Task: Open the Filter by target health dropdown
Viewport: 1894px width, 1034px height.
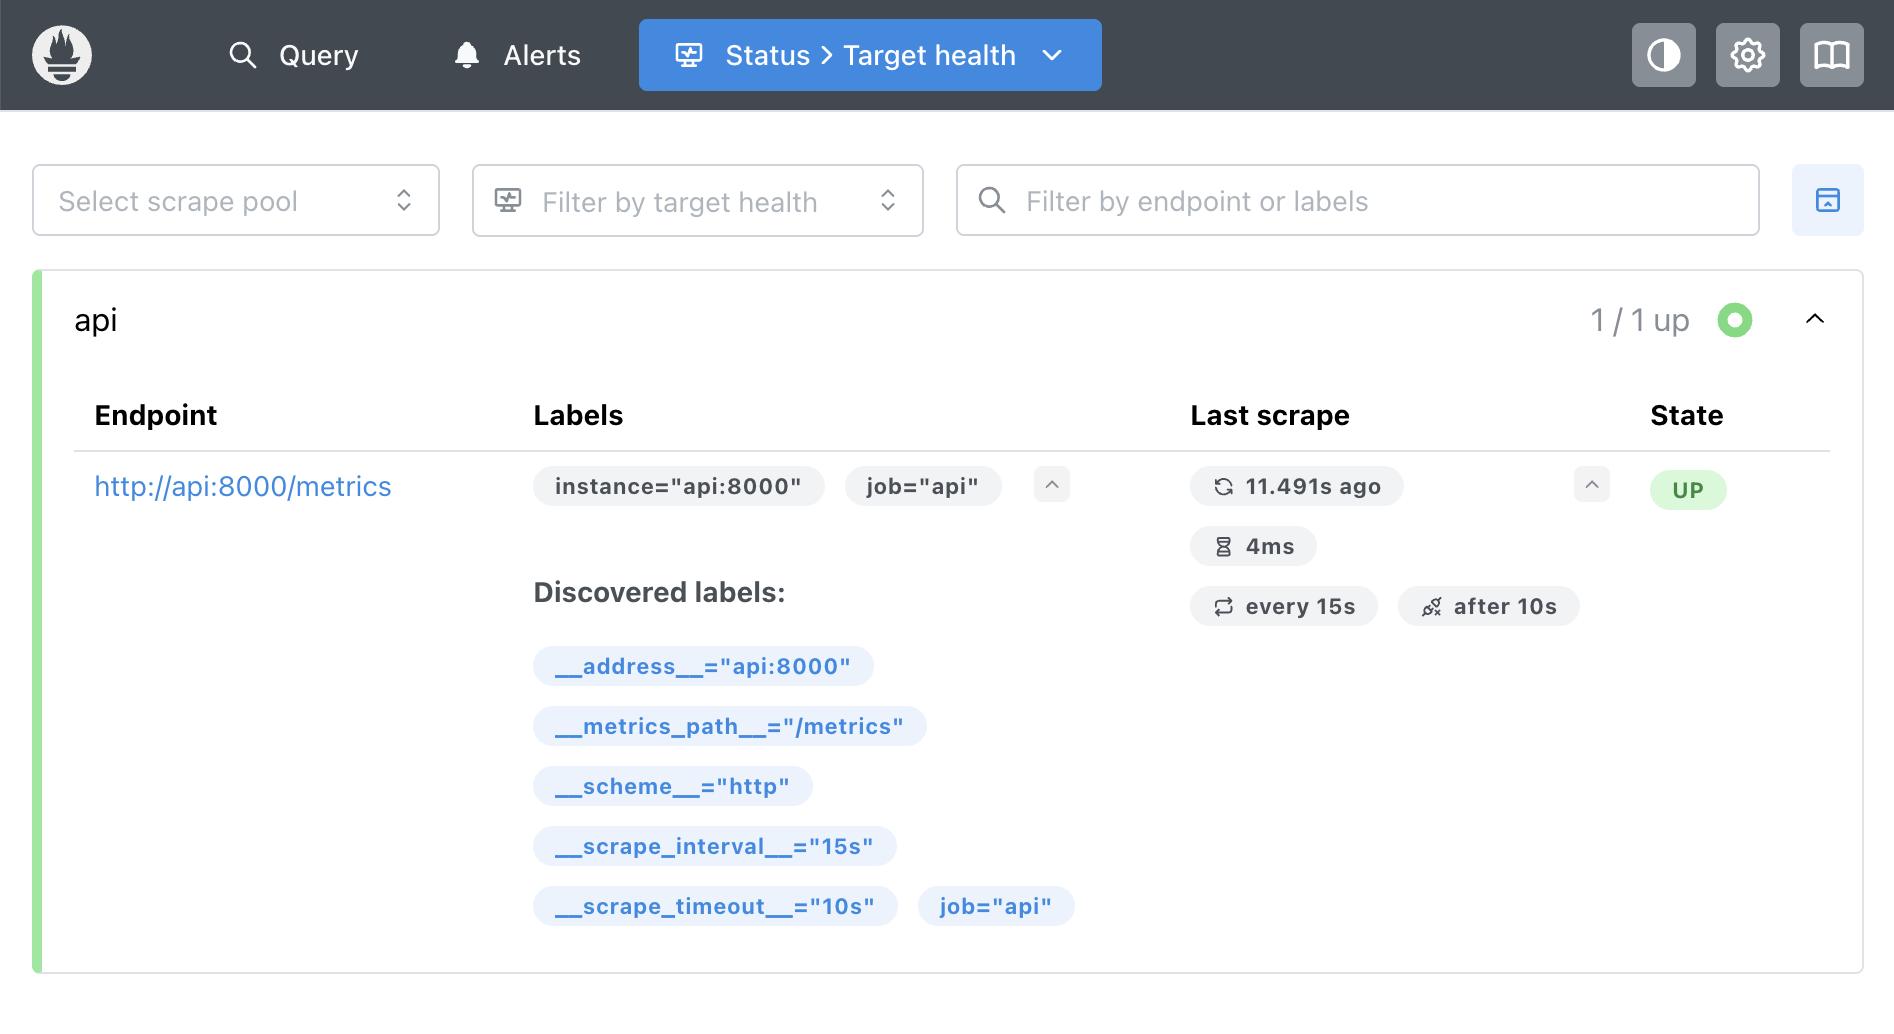Action: [x=697, y=201]
